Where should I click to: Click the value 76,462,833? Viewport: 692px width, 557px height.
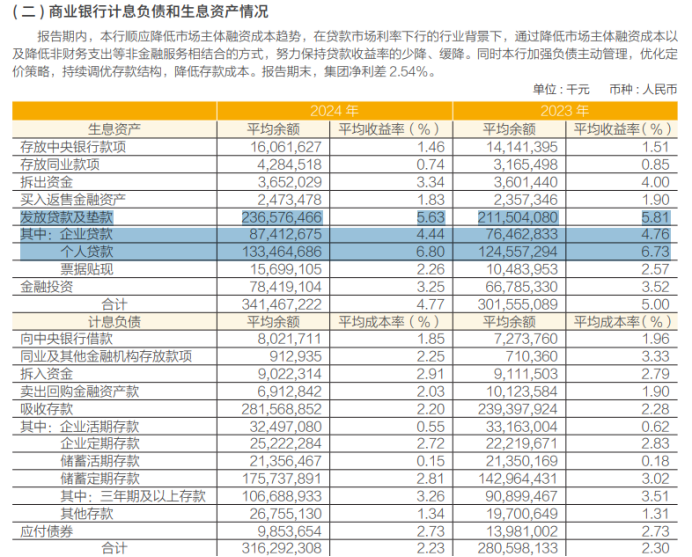click(x=522, y=234)
